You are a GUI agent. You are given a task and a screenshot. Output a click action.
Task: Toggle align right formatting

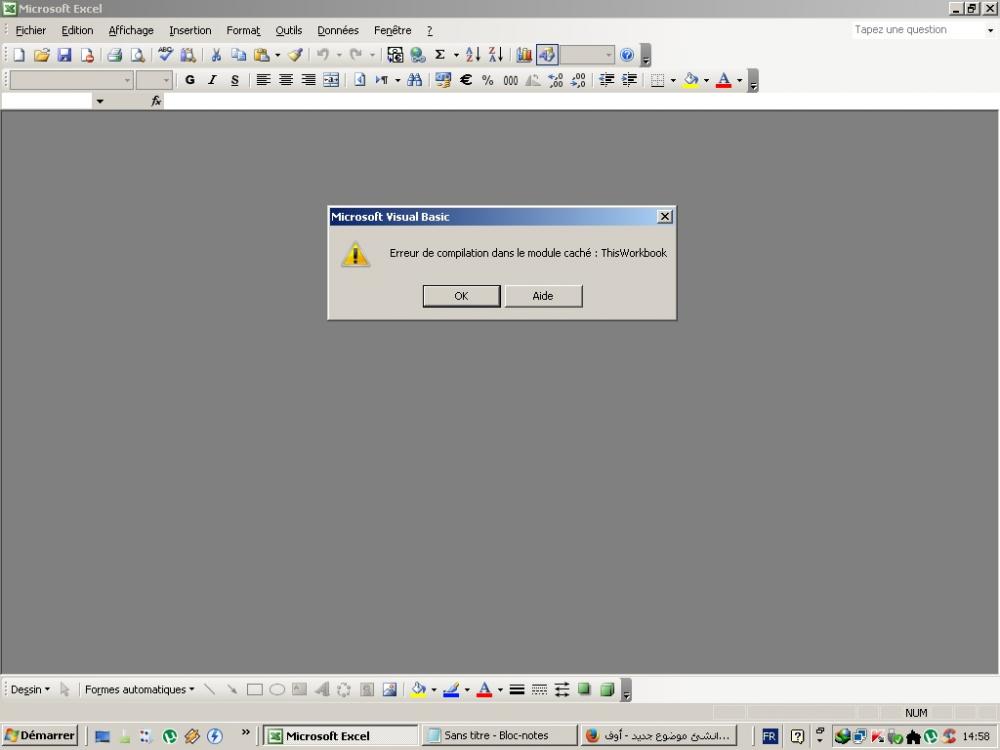308,80
